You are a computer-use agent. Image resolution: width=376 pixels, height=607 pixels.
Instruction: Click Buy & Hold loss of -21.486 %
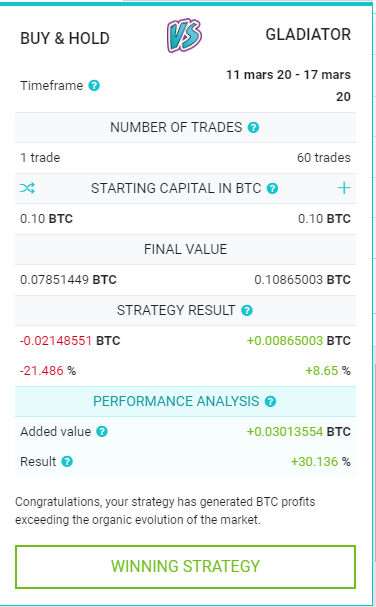pos(48,371)
